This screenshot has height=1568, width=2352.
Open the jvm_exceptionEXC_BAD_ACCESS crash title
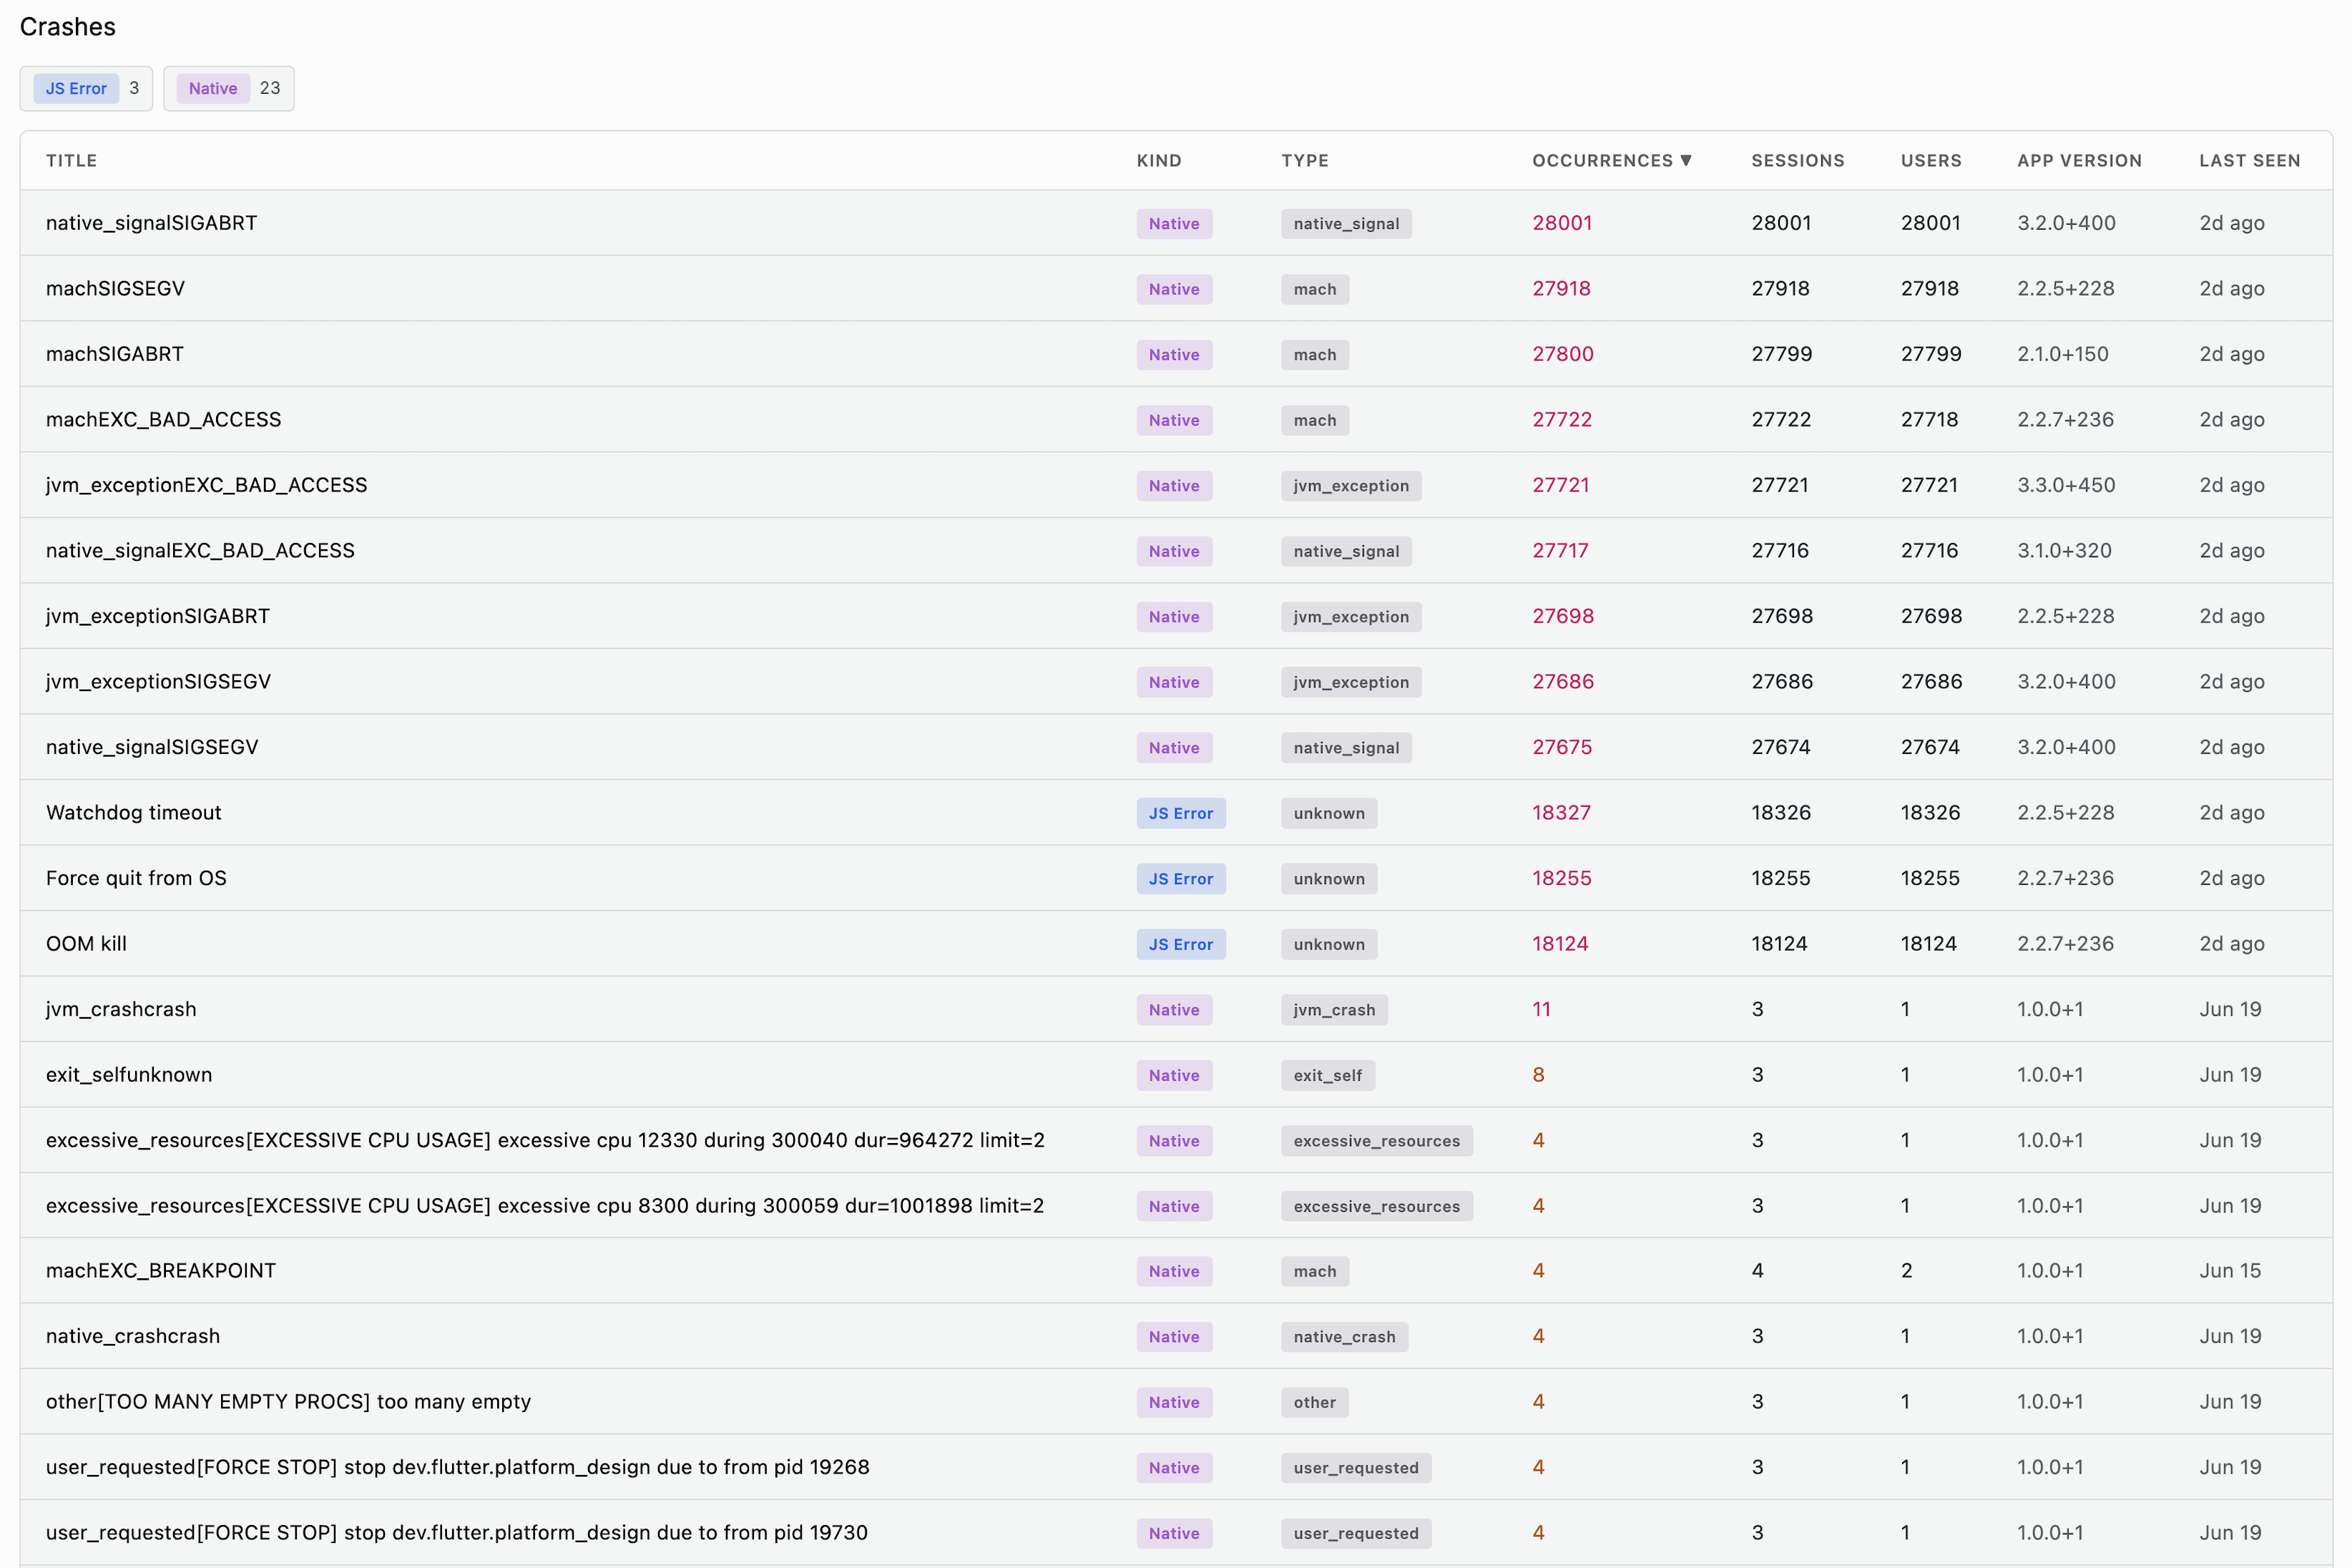pos(207,485)
